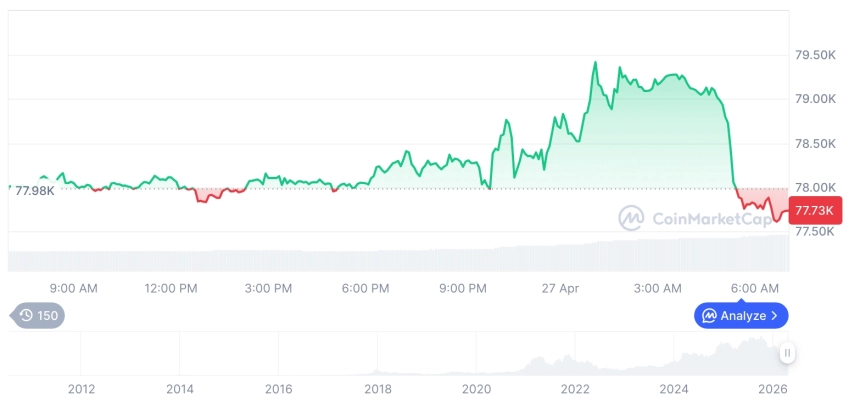Click the 78.50K price axis label
The height and width of the screenshot is (401, 860).
(x=815, y=144)
